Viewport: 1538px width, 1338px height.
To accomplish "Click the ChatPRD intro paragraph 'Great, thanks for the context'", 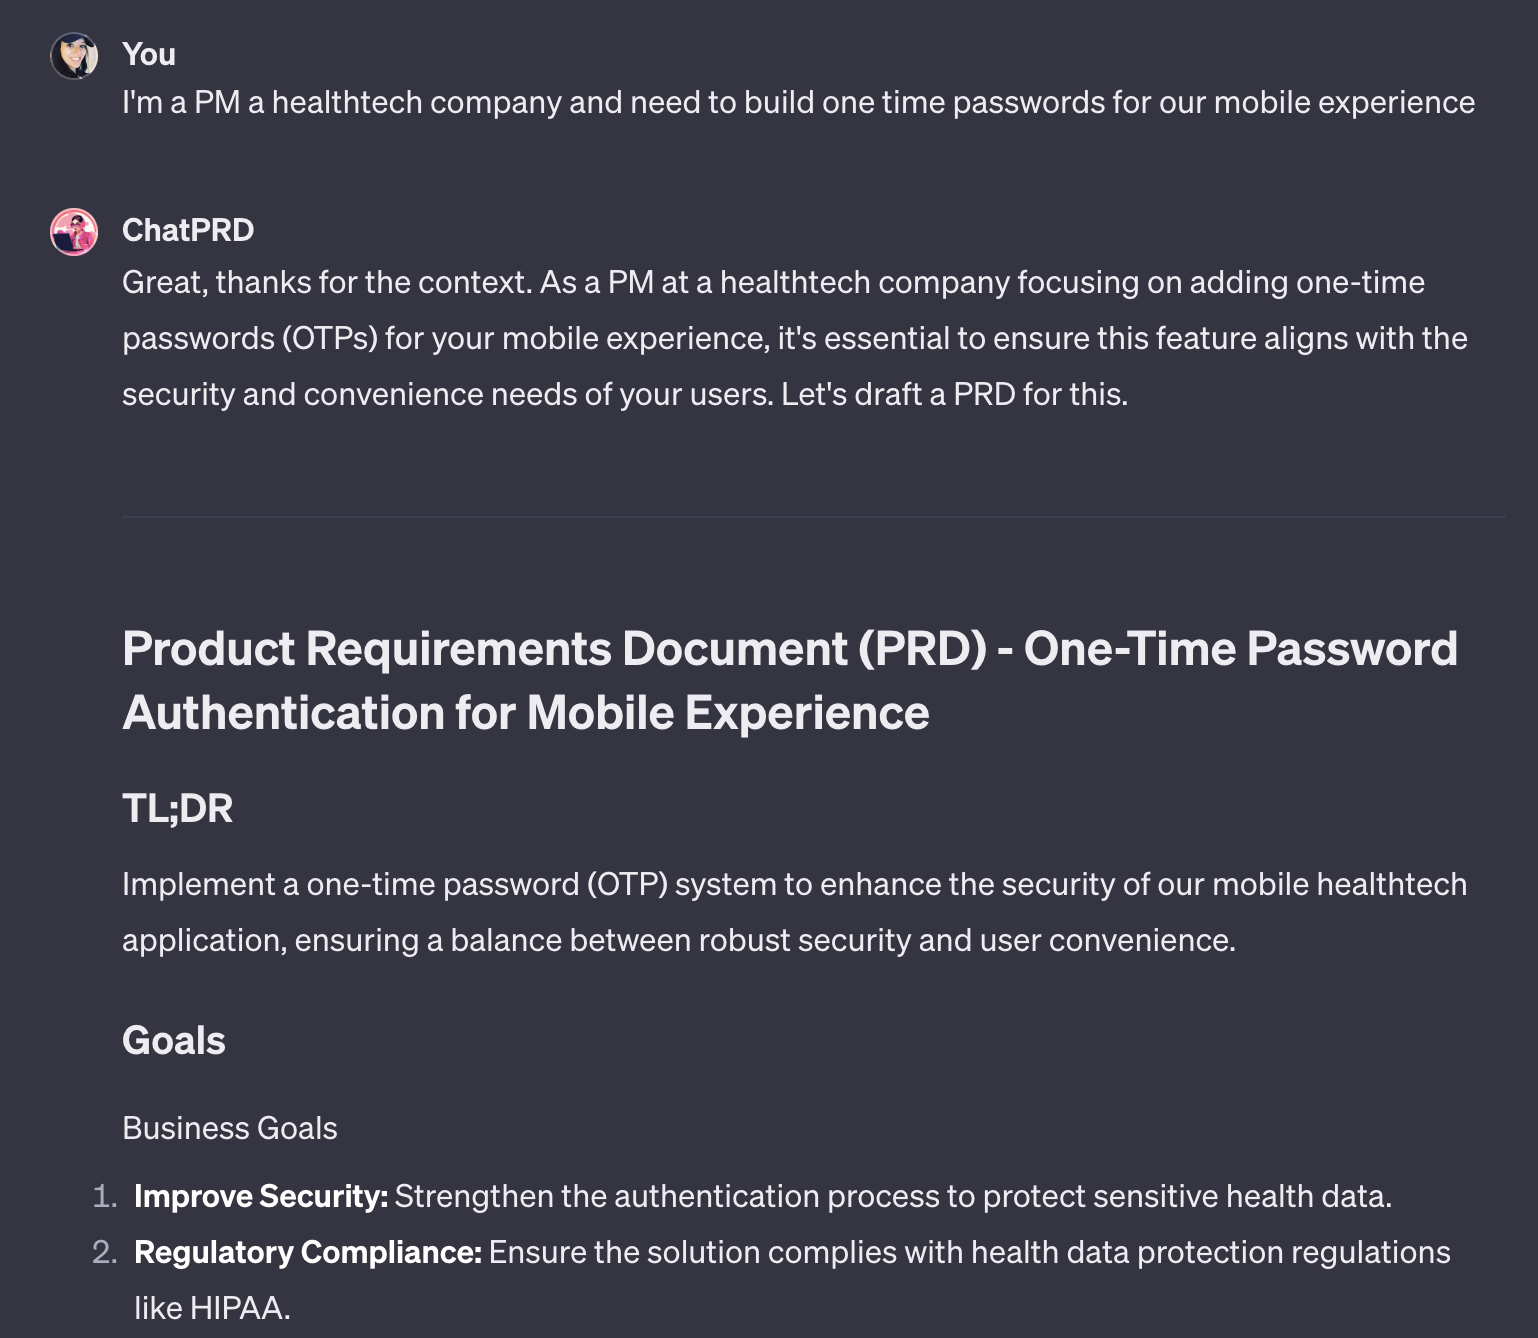I will click(795, 338).
